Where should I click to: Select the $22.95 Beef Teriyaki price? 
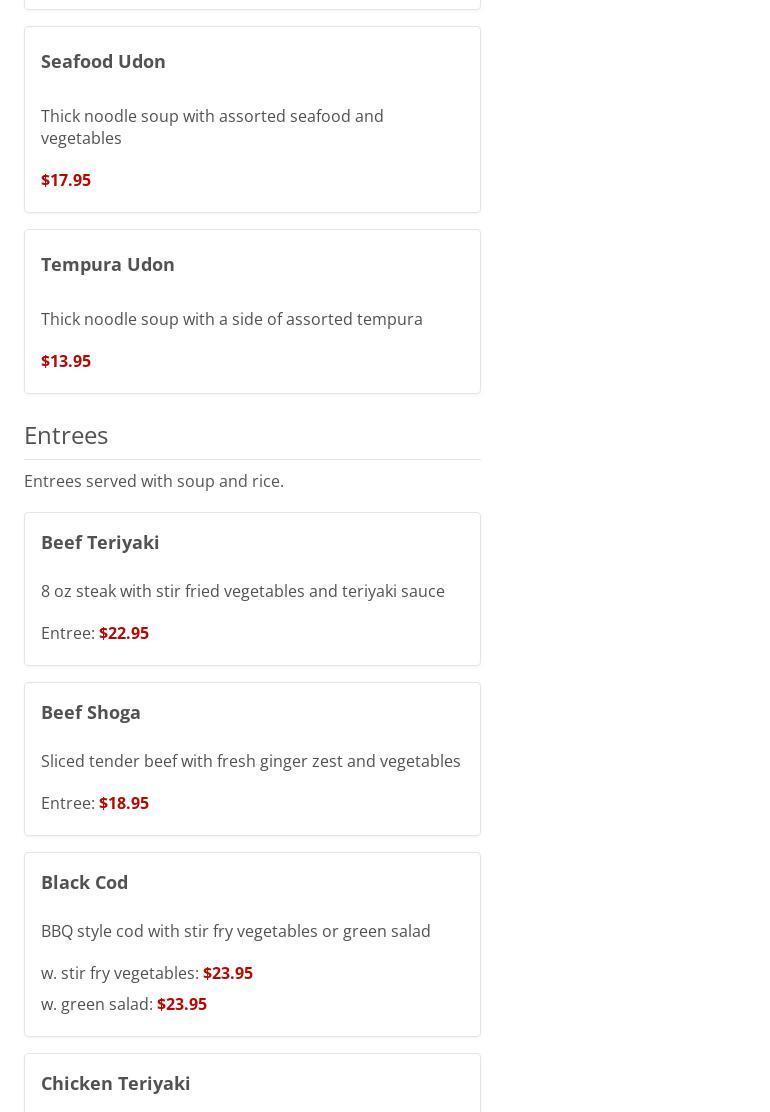[x=124, y=633]
